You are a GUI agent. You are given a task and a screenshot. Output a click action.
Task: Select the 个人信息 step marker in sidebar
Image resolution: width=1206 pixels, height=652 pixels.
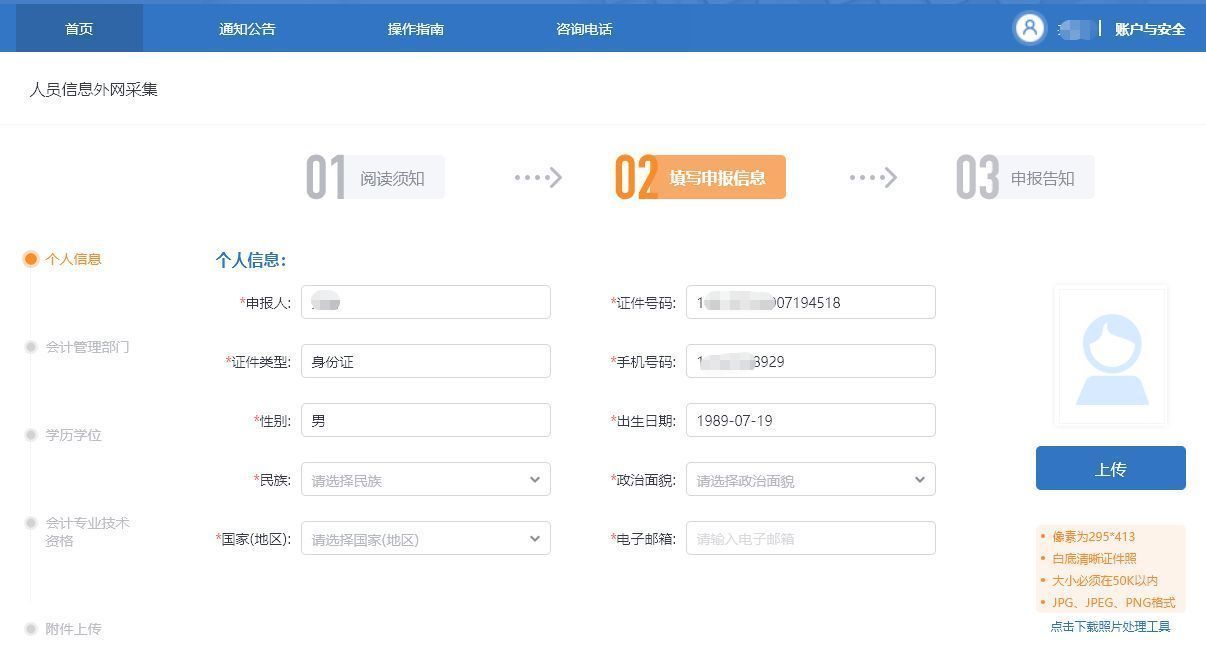click(31, 259)
